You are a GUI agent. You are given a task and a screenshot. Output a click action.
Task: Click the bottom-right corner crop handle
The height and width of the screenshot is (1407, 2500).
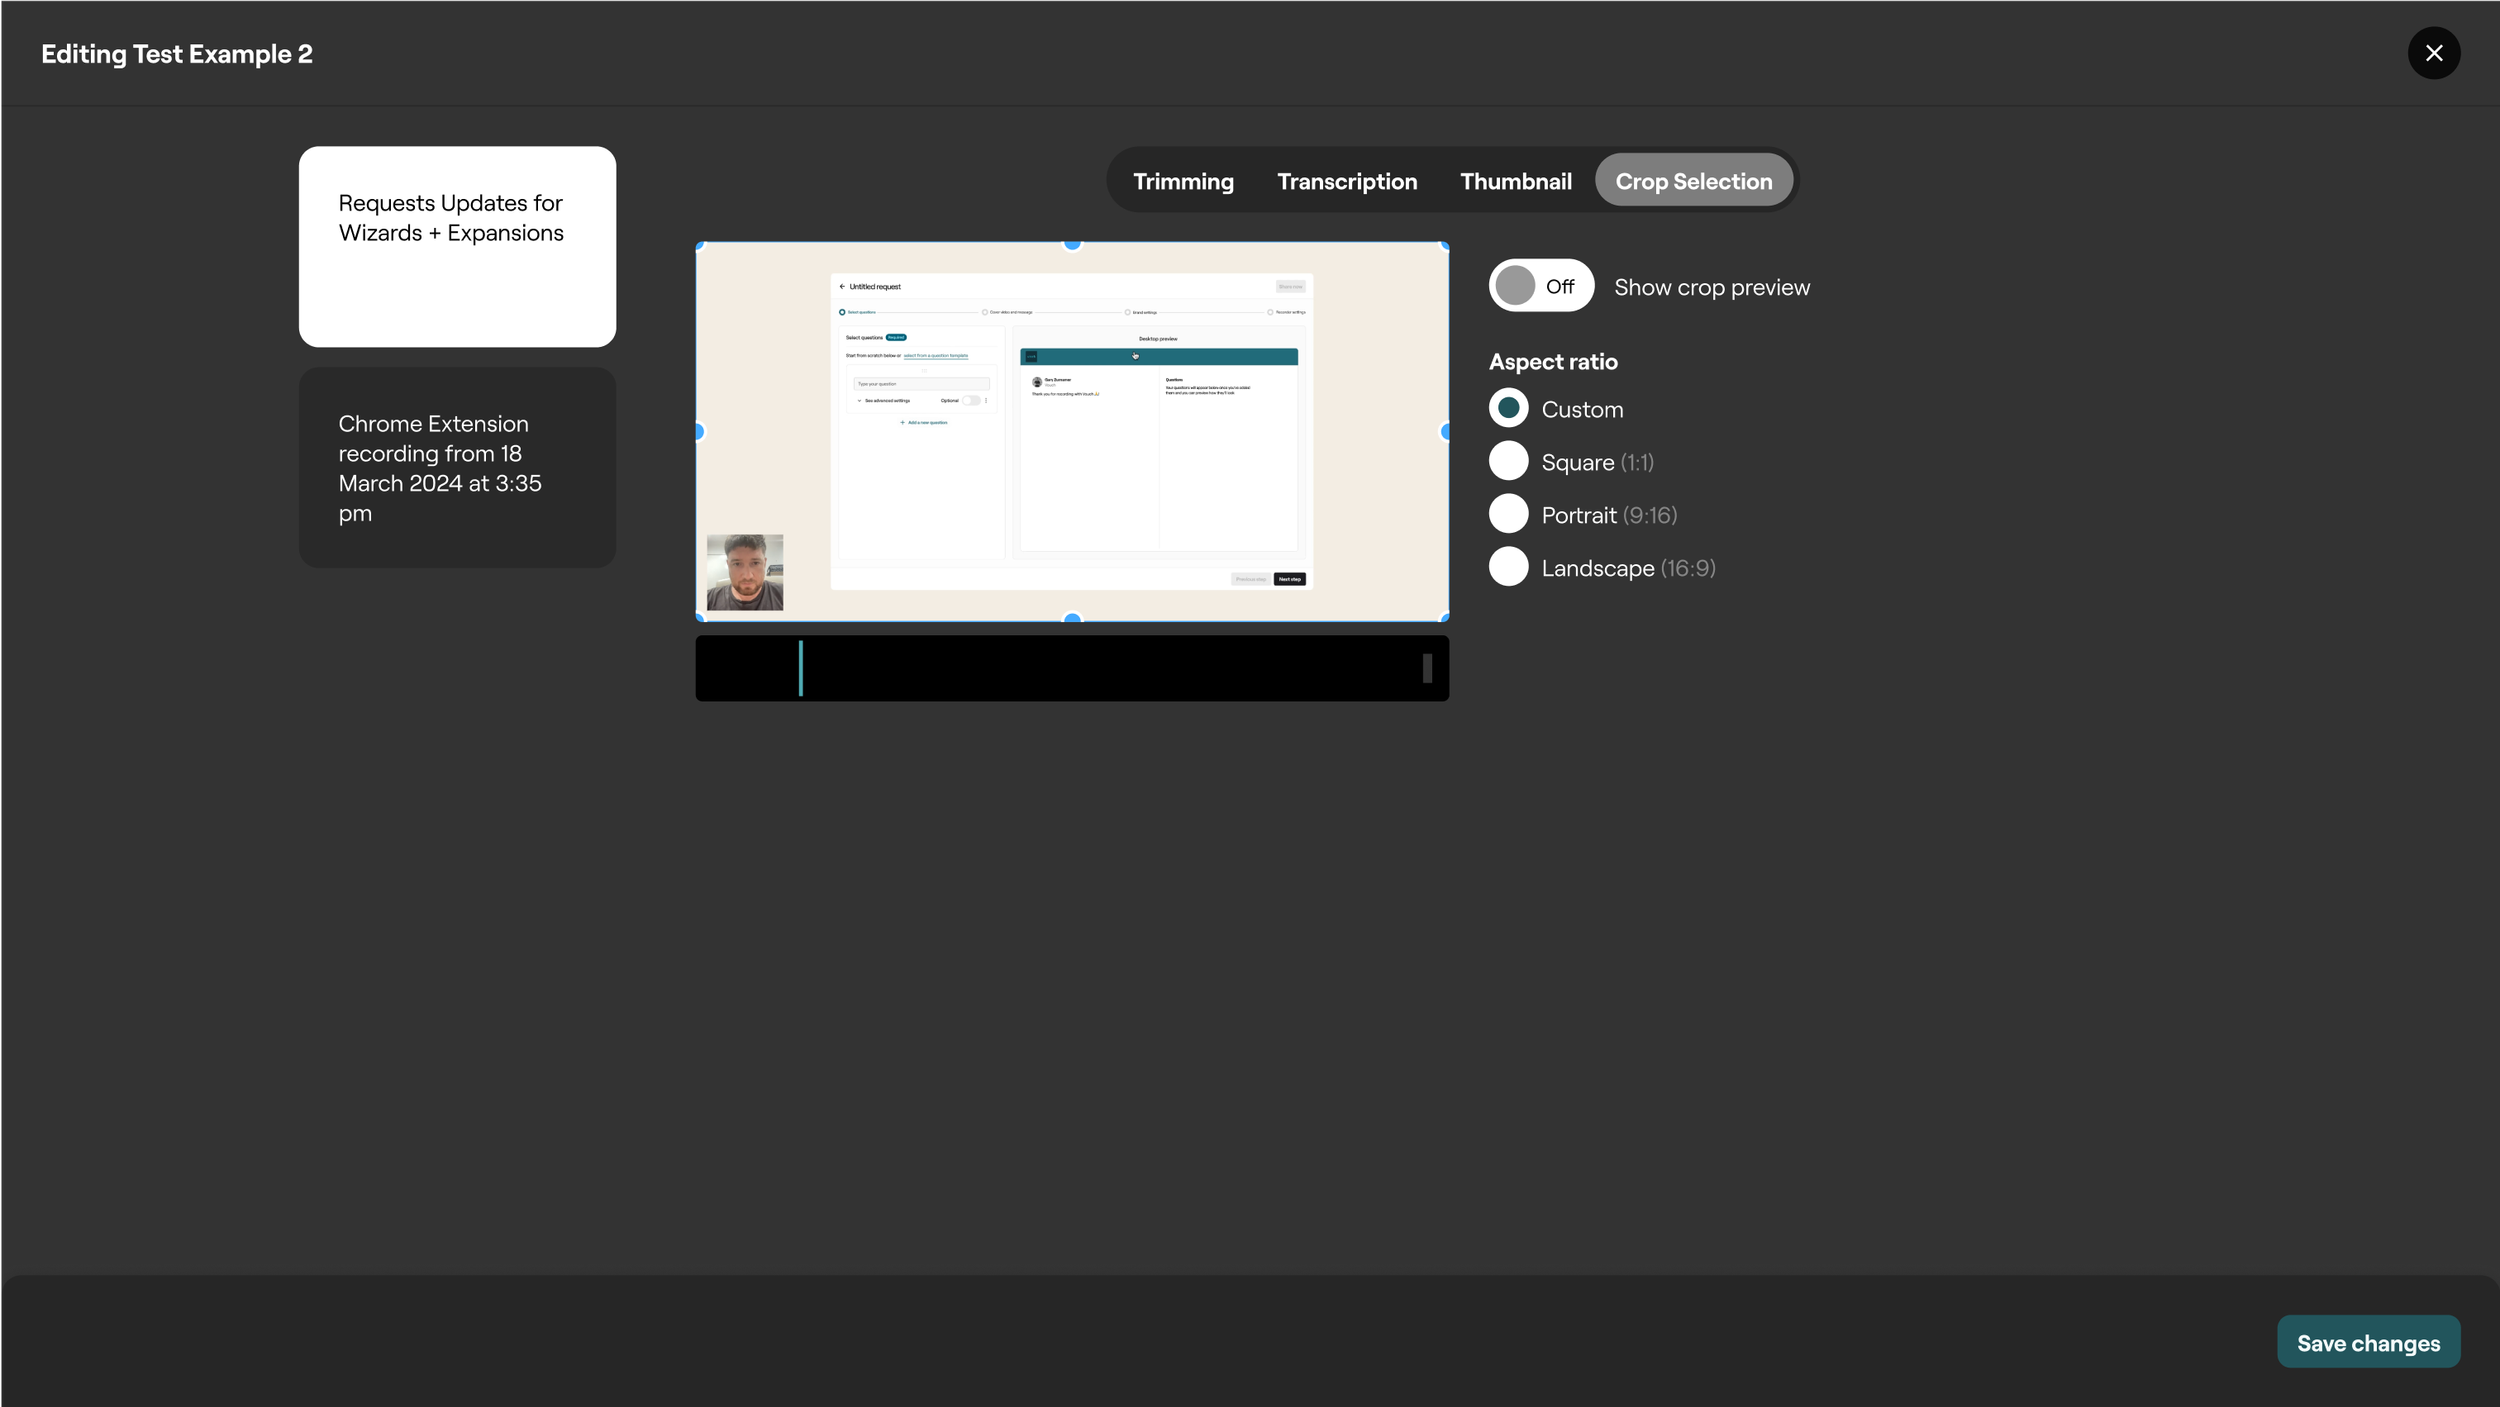point(1444,617)
